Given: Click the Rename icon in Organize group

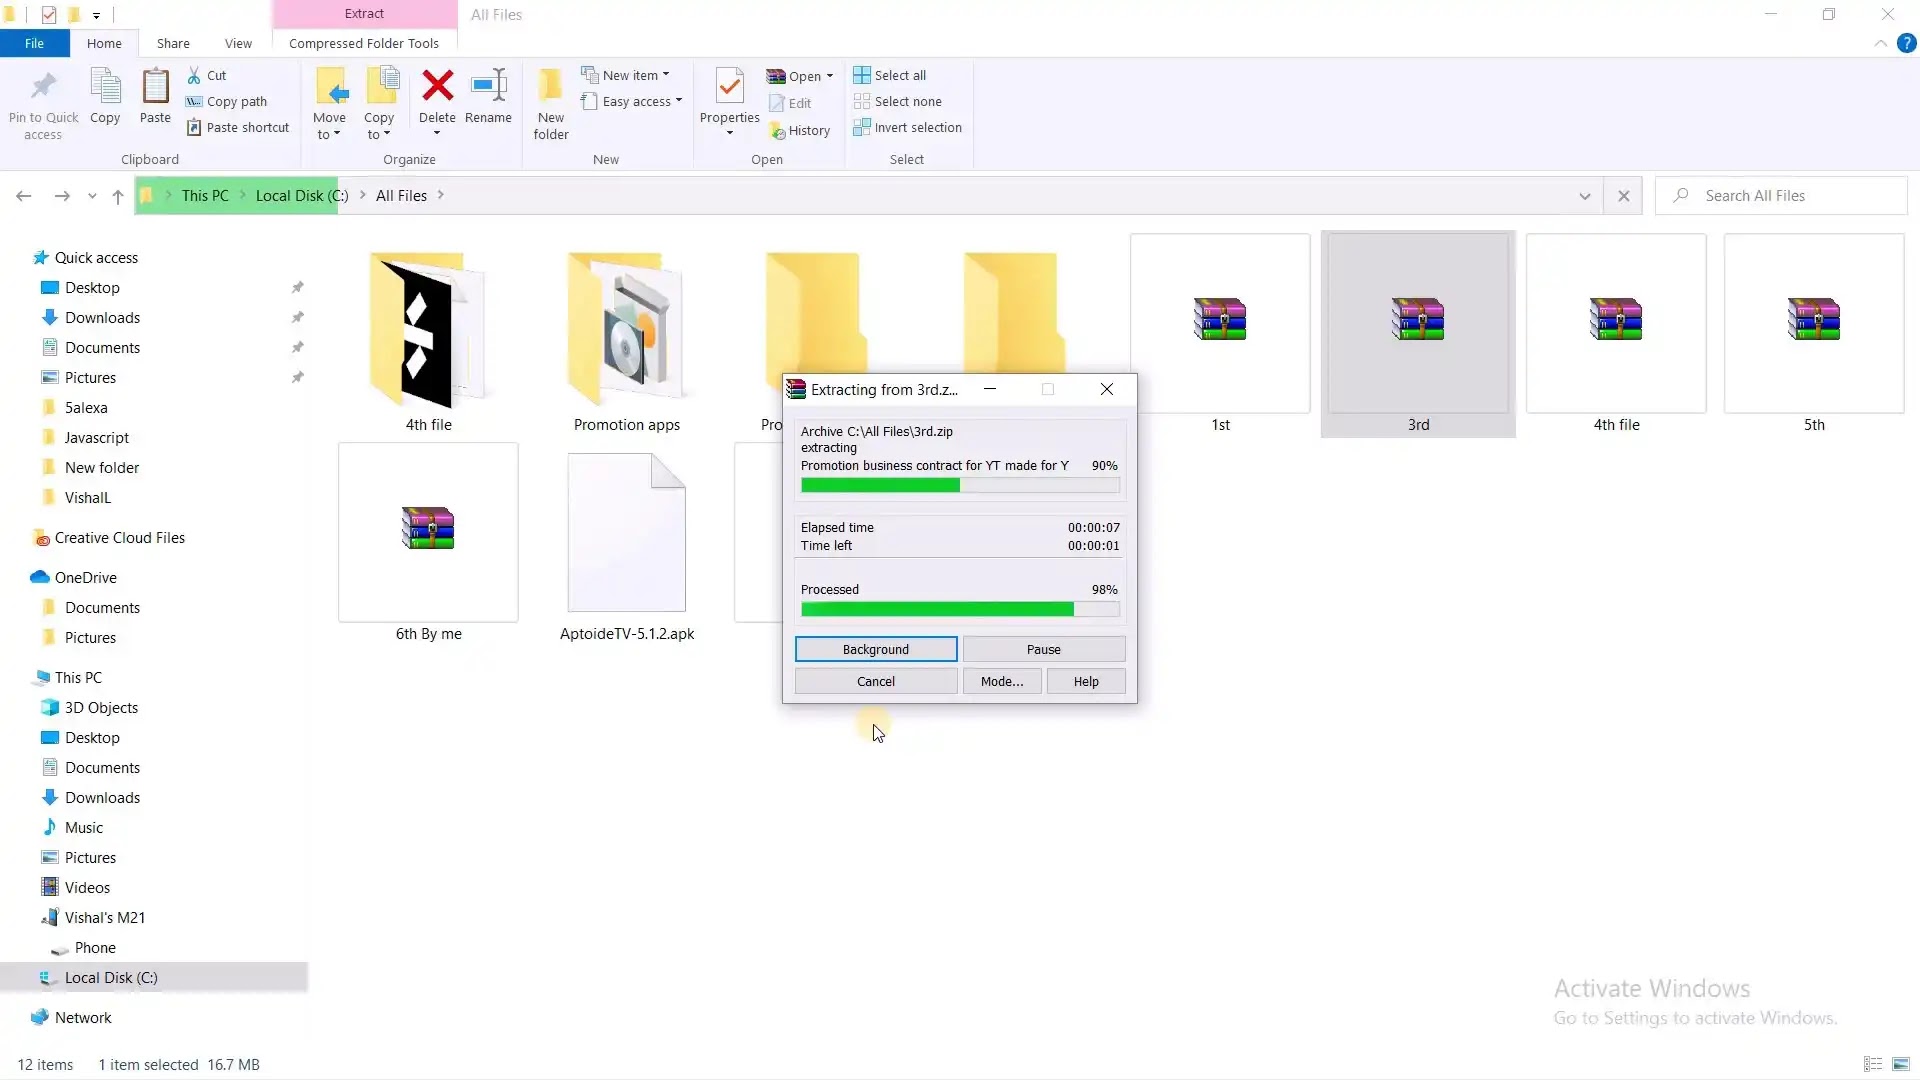Looking at the screenshot, I should click(488, 87).
